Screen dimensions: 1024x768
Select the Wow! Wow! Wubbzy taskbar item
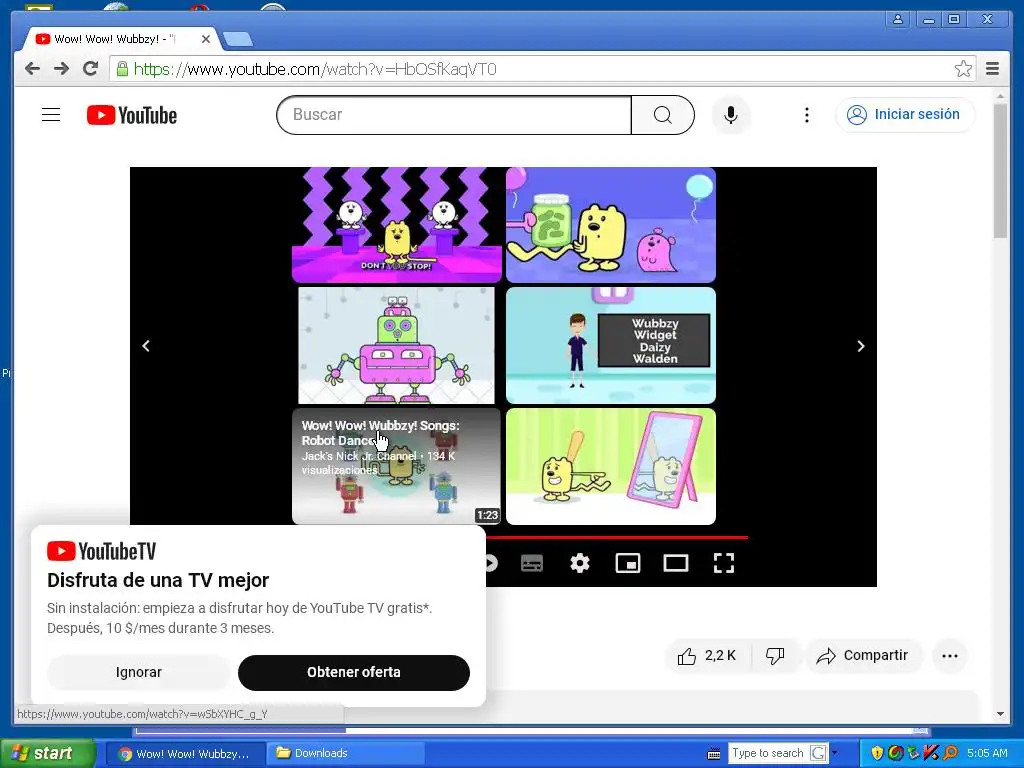185,753
